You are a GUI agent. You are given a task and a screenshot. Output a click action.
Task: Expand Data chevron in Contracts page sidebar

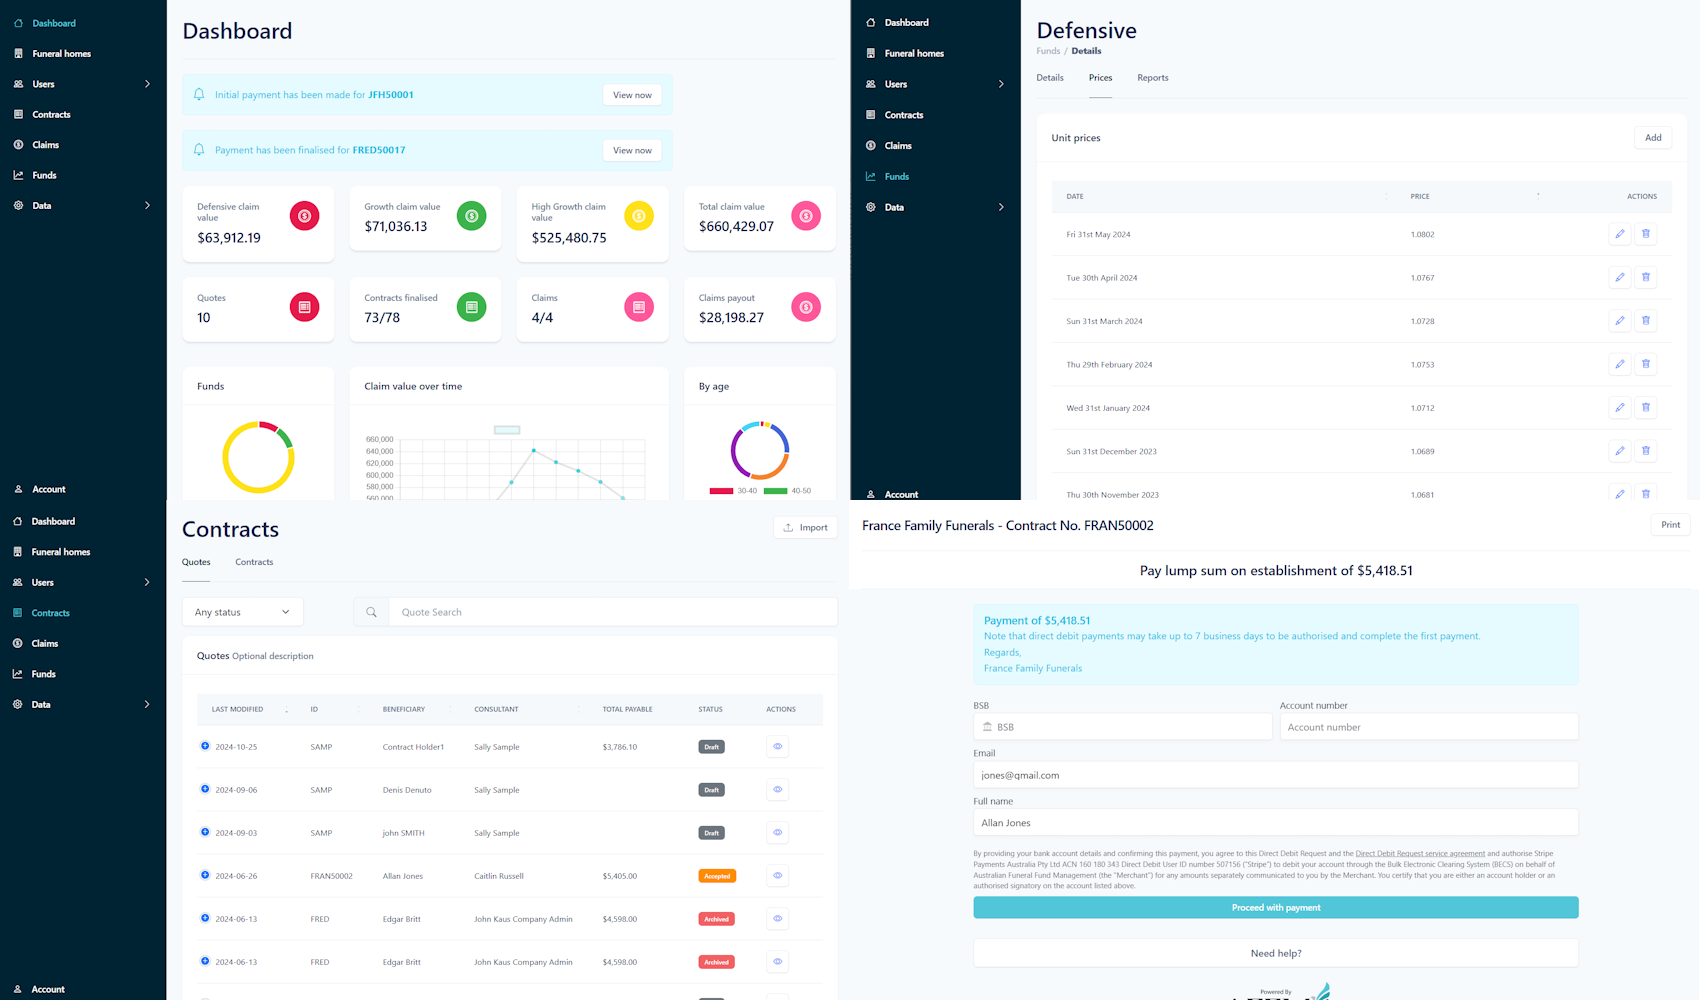pos(147,704)
